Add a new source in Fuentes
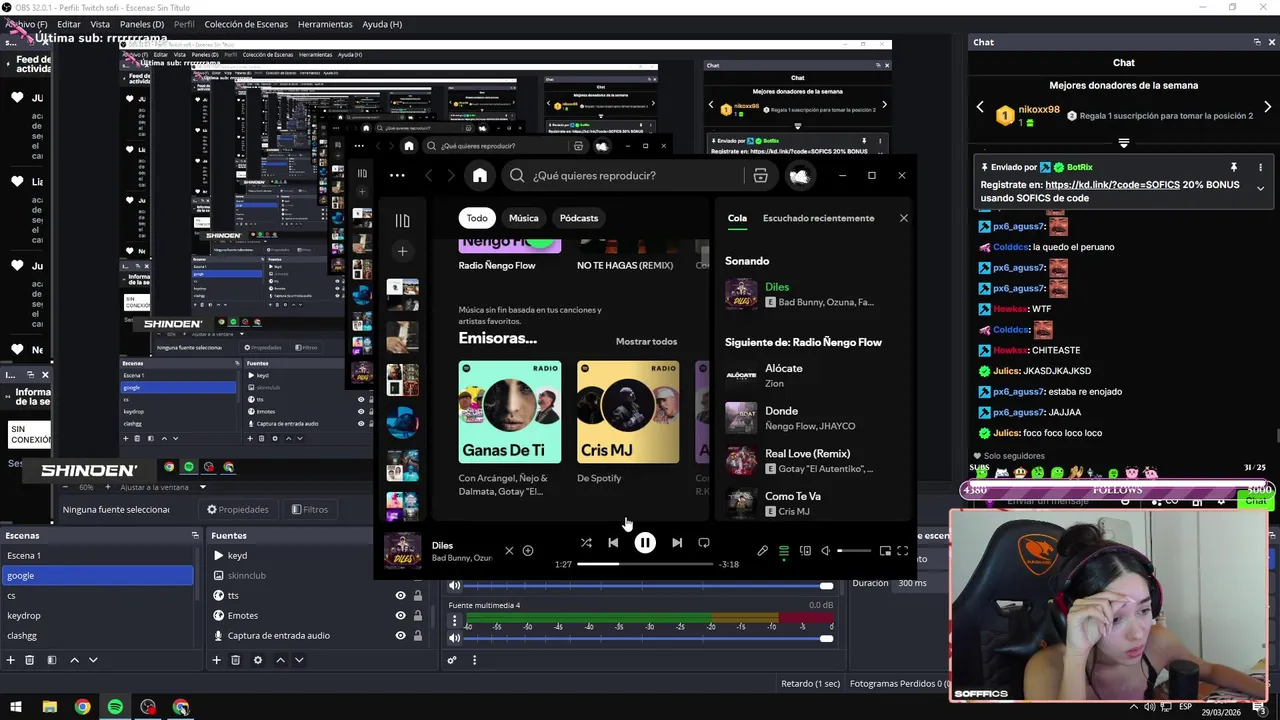The width and height of the screenshot is (1280, 720). [x=216, y=660]
